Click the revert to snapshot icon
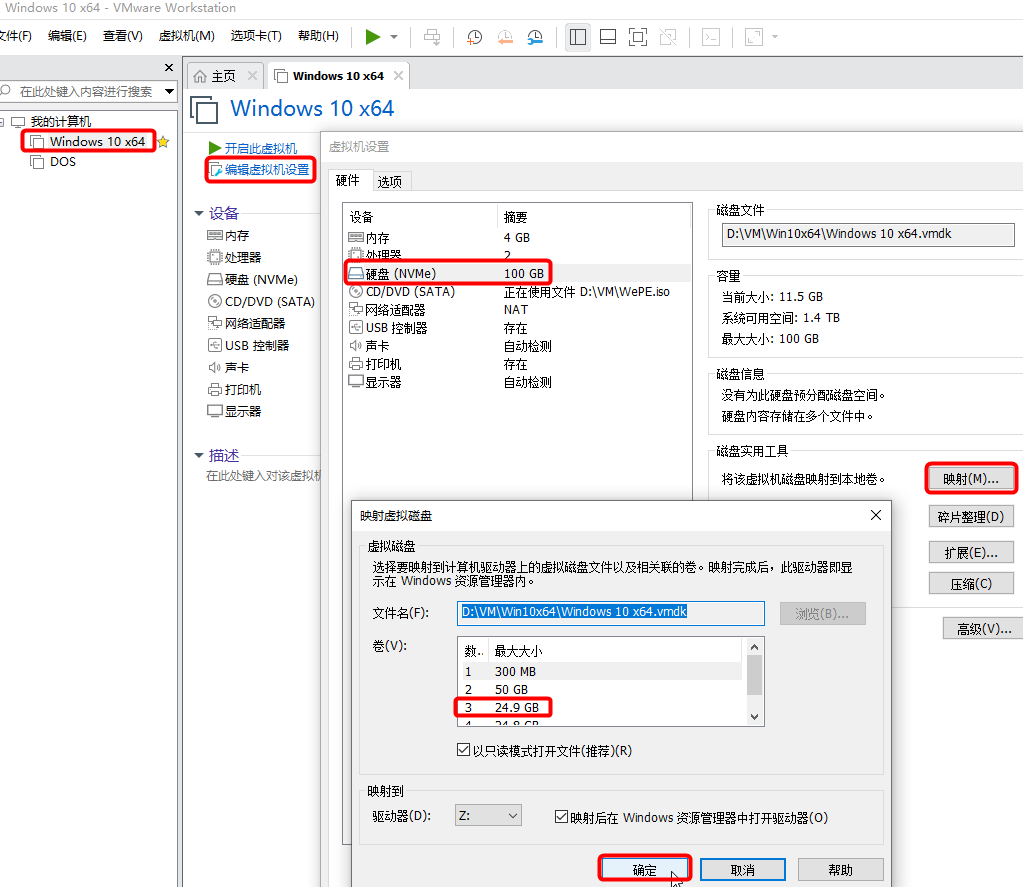This screenshot has height=887, width=1023. (505, 37)
